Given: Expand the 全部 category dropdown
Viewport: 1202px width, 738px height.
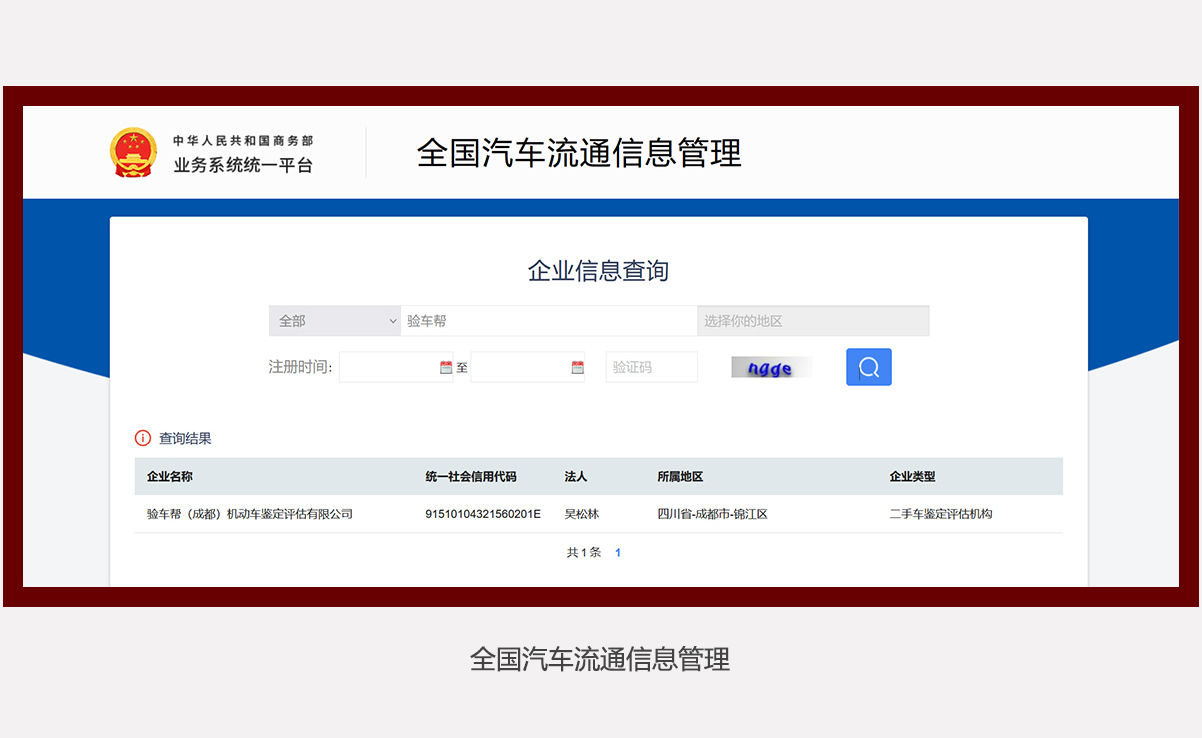Looking at the screenshot, I should click(x=334, y=321).
